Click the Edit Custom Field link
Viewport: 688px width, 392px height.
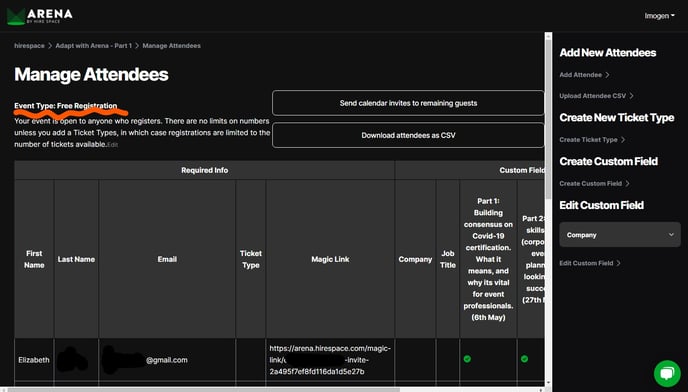[590, 263]
